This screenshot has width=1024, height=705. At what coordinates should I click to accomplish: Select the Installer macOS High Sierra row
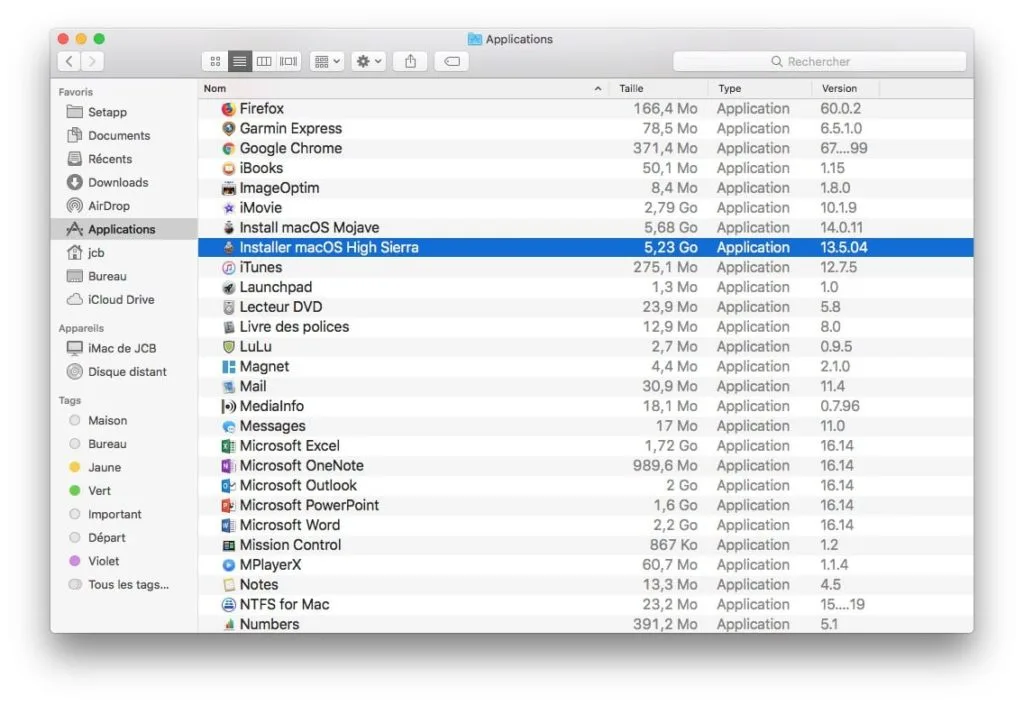coord(585,247)
